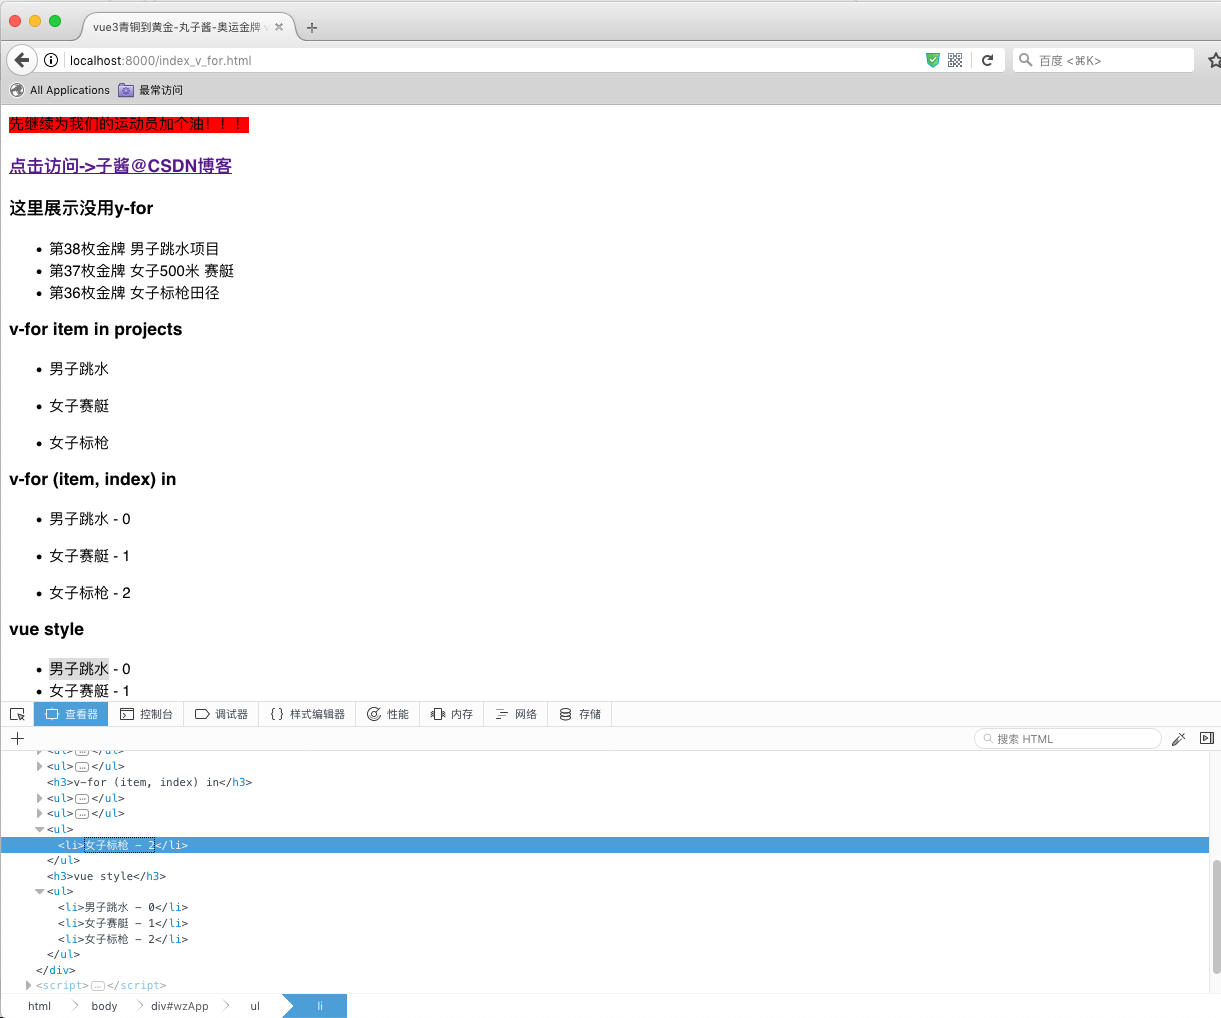
Task: Click the v-for item in projects heading
Action: [96, 329]
